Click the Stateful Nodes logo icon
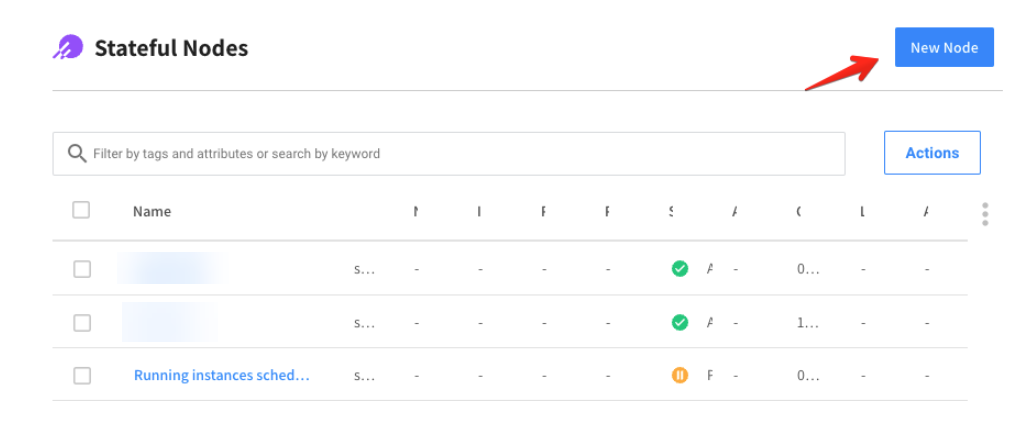1024x421 pixels. pyautogui.click(x=68, y=48)
